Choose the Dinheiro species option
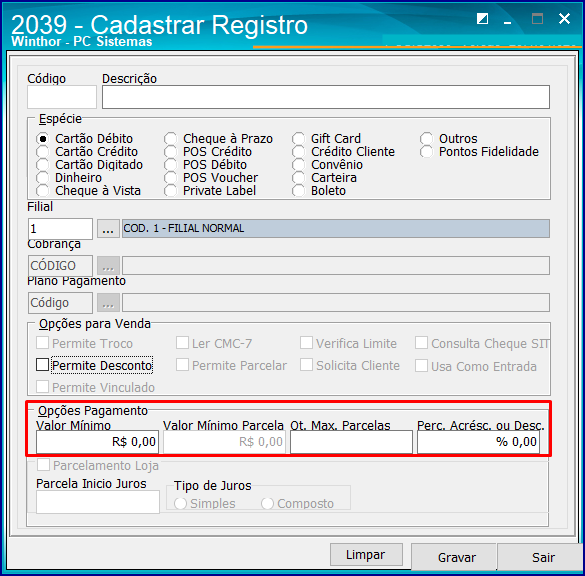This screenshot has height=576, width=585. (43, 178)
